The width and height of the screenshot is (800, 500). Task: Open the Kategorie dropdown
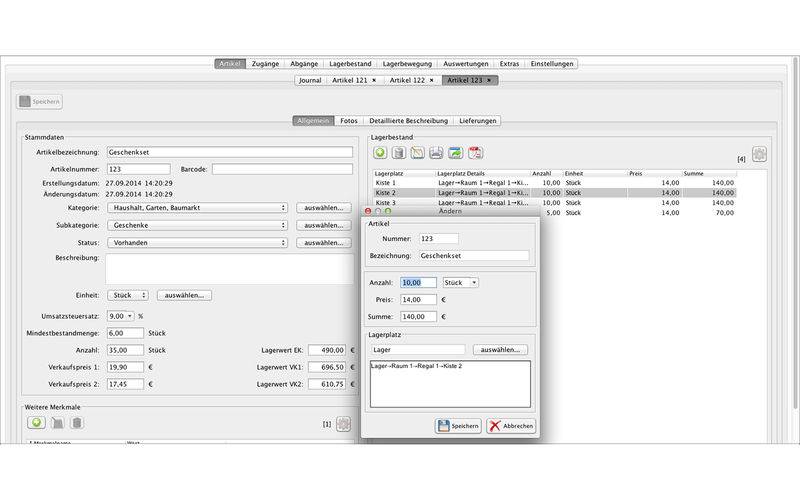coord(196,208)
